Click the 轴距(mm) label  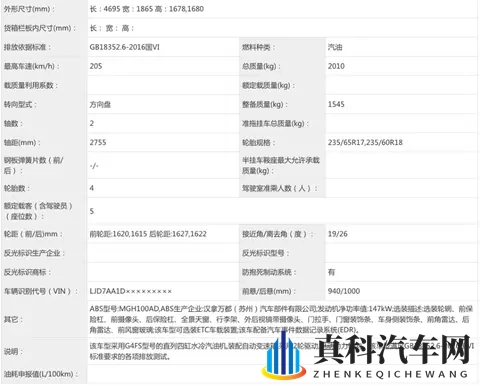coord(22,143)
